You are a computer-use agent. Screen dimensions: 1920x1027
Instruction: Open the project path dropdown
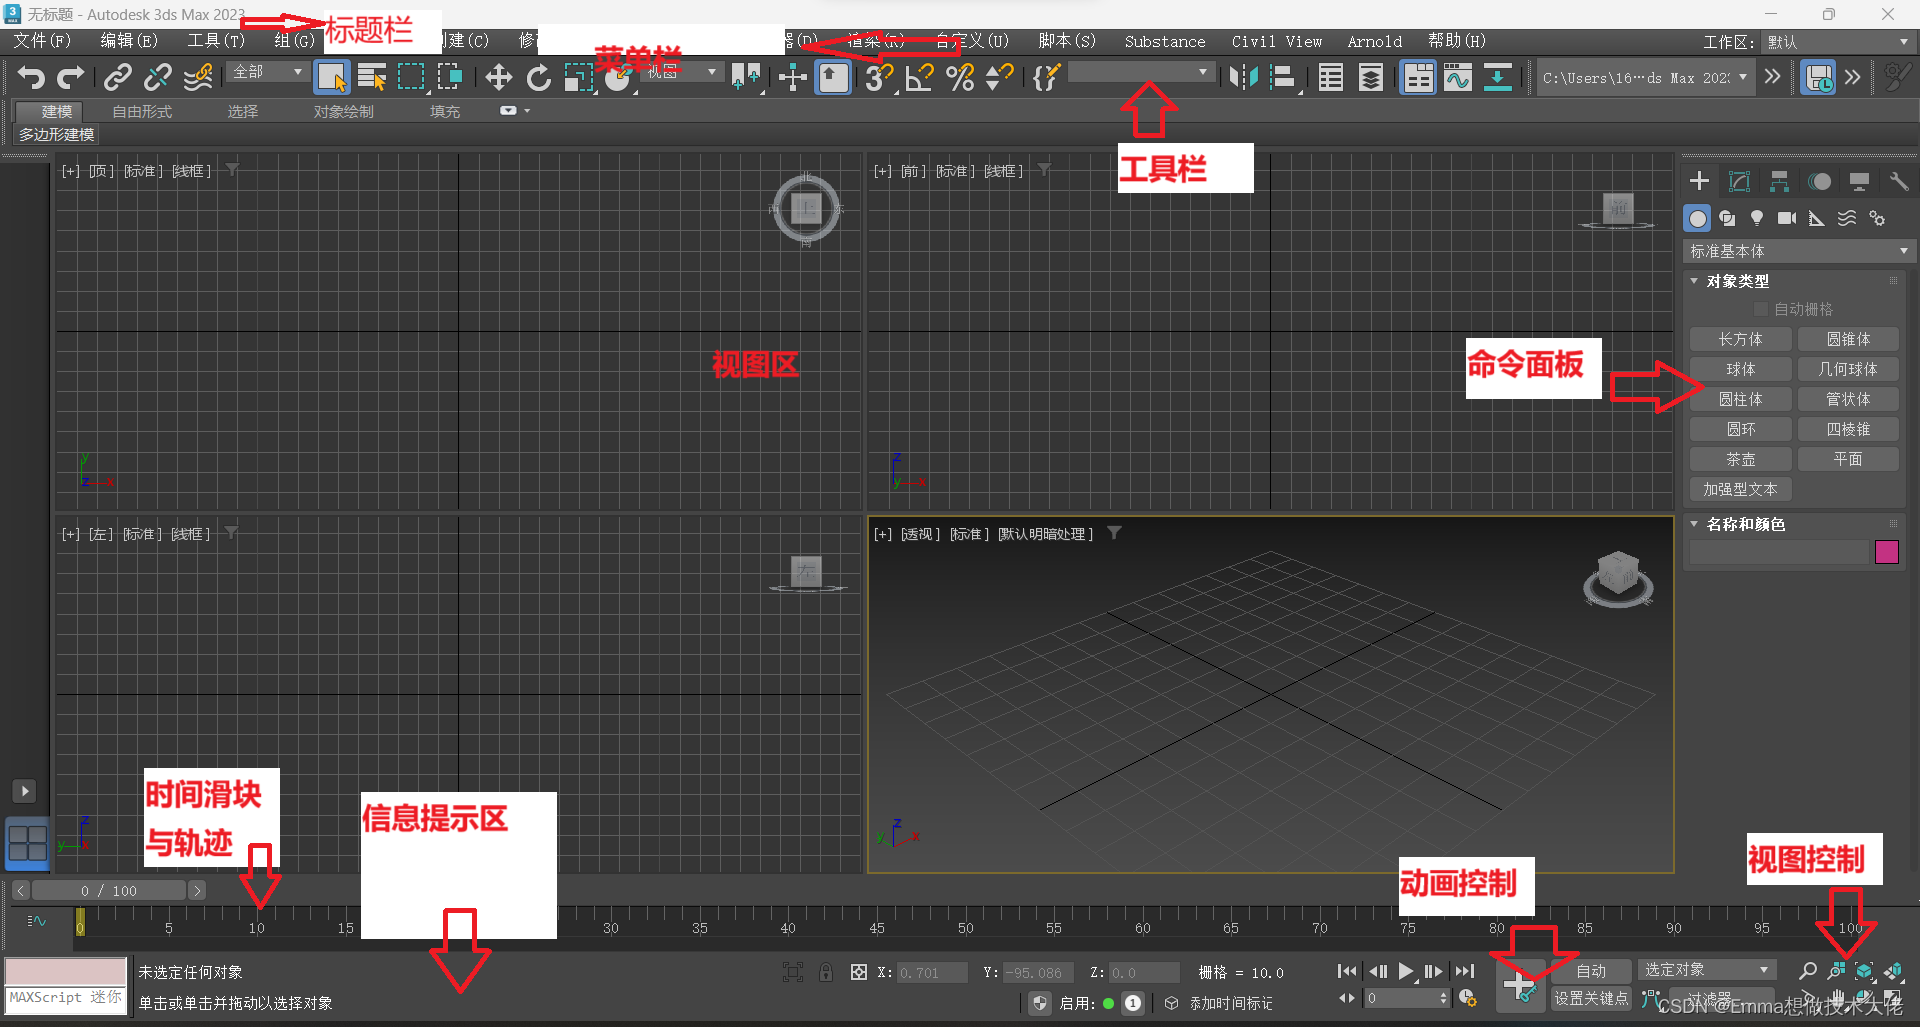click(x=1646, y=77)
